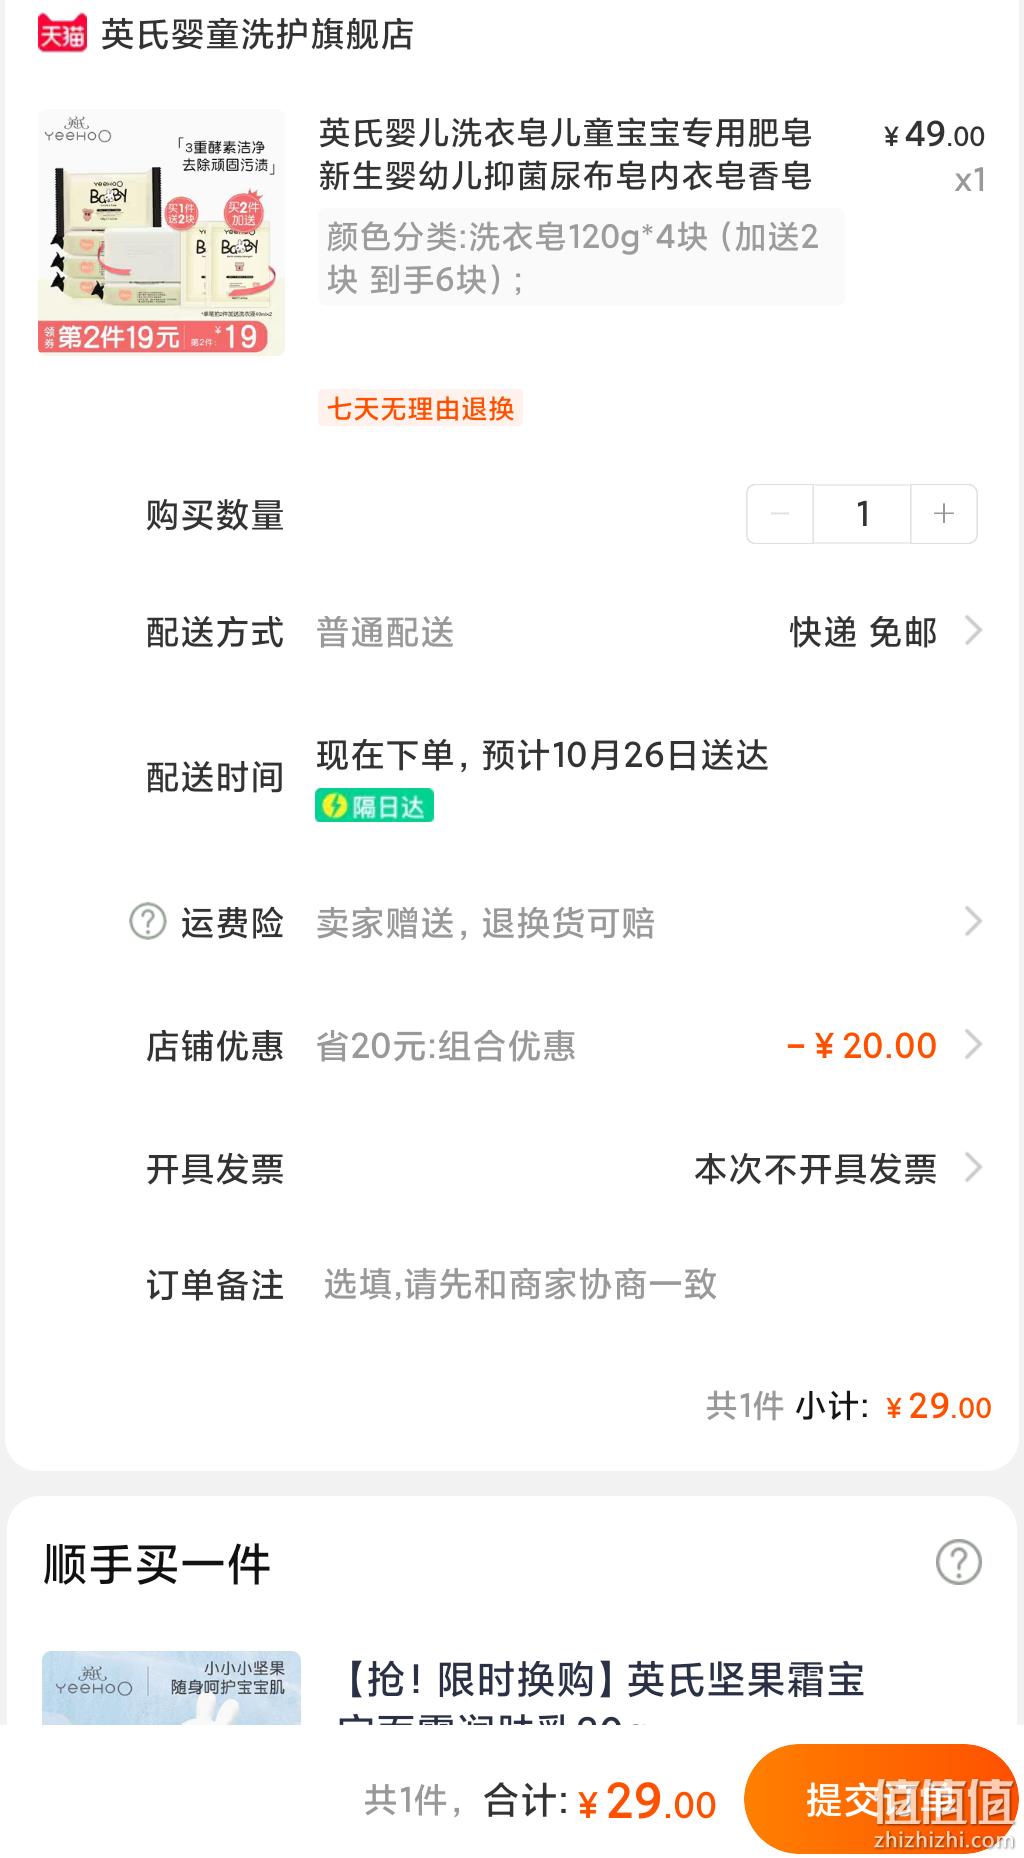This screenshot has width=1024, height=1858.
Task: Tap the green 隔日达 badge
Action: click(x=374, y=806)
